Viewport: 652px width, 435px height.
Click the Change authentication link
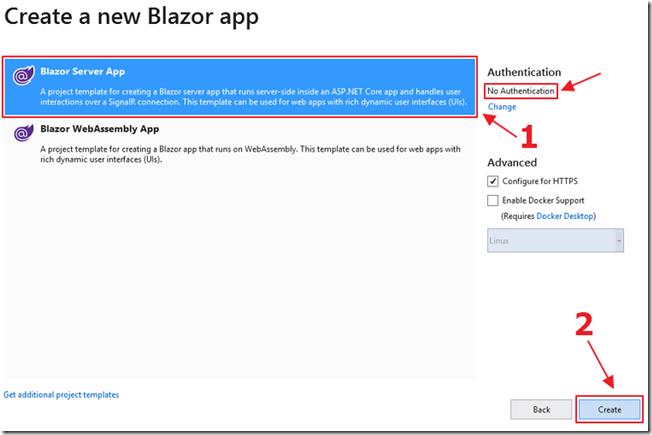pyautogui.click(x=502, y=107)
